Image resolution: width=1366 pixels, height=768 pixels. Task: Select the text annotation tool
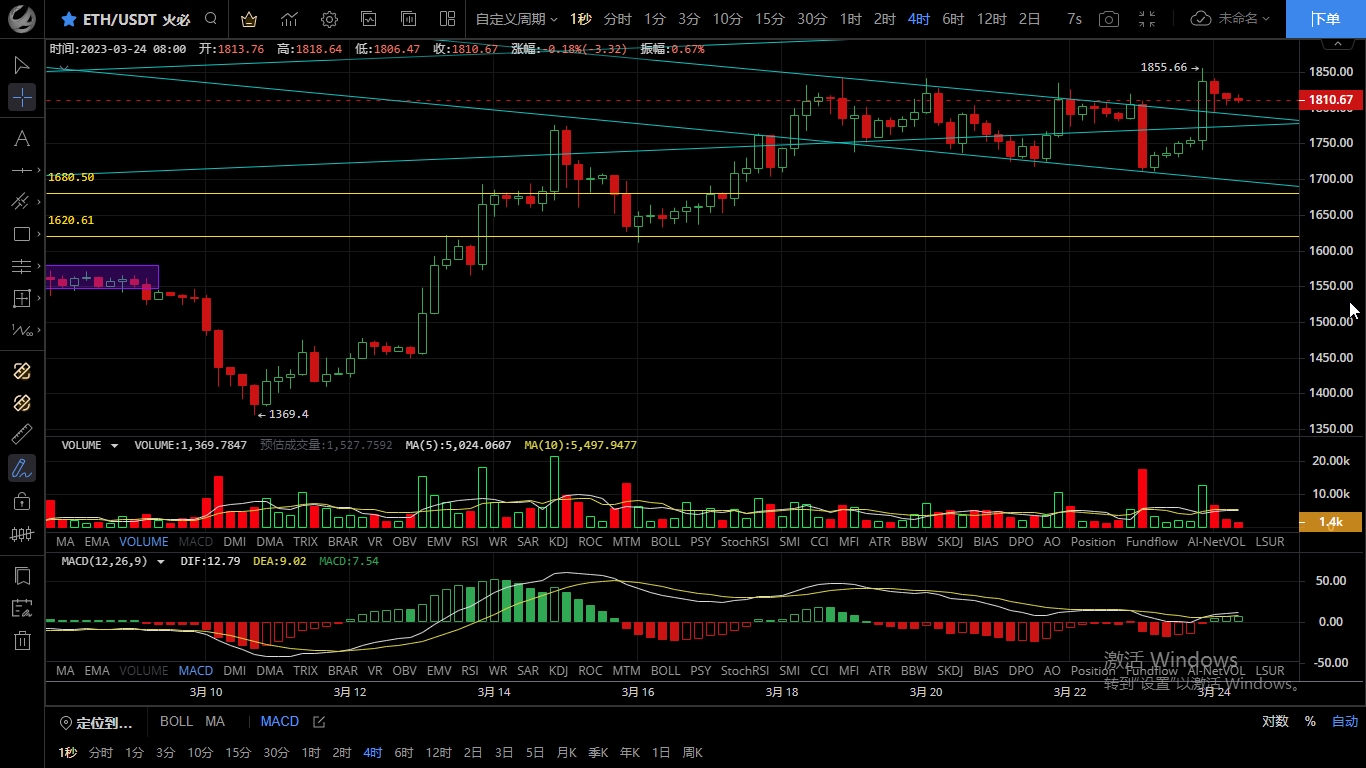pos(21,138)
